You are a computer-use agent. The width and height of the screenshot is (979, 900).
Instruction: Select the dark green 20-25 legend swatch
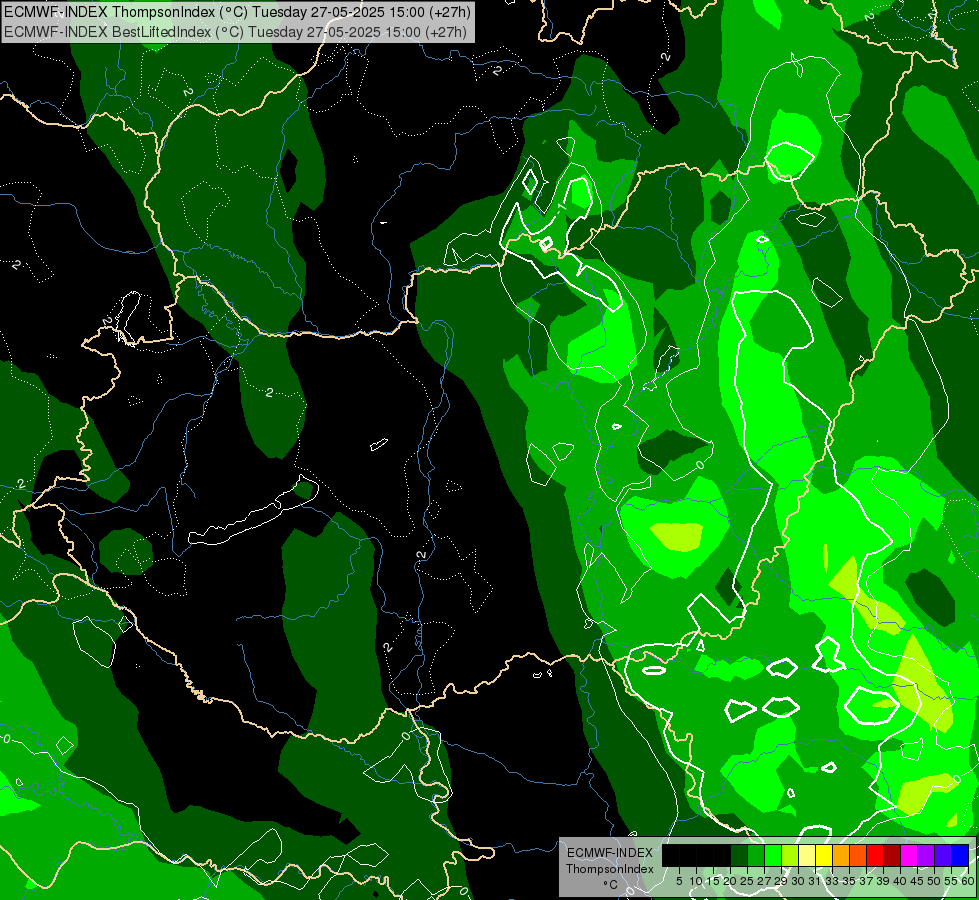click(x=739, y=855)
